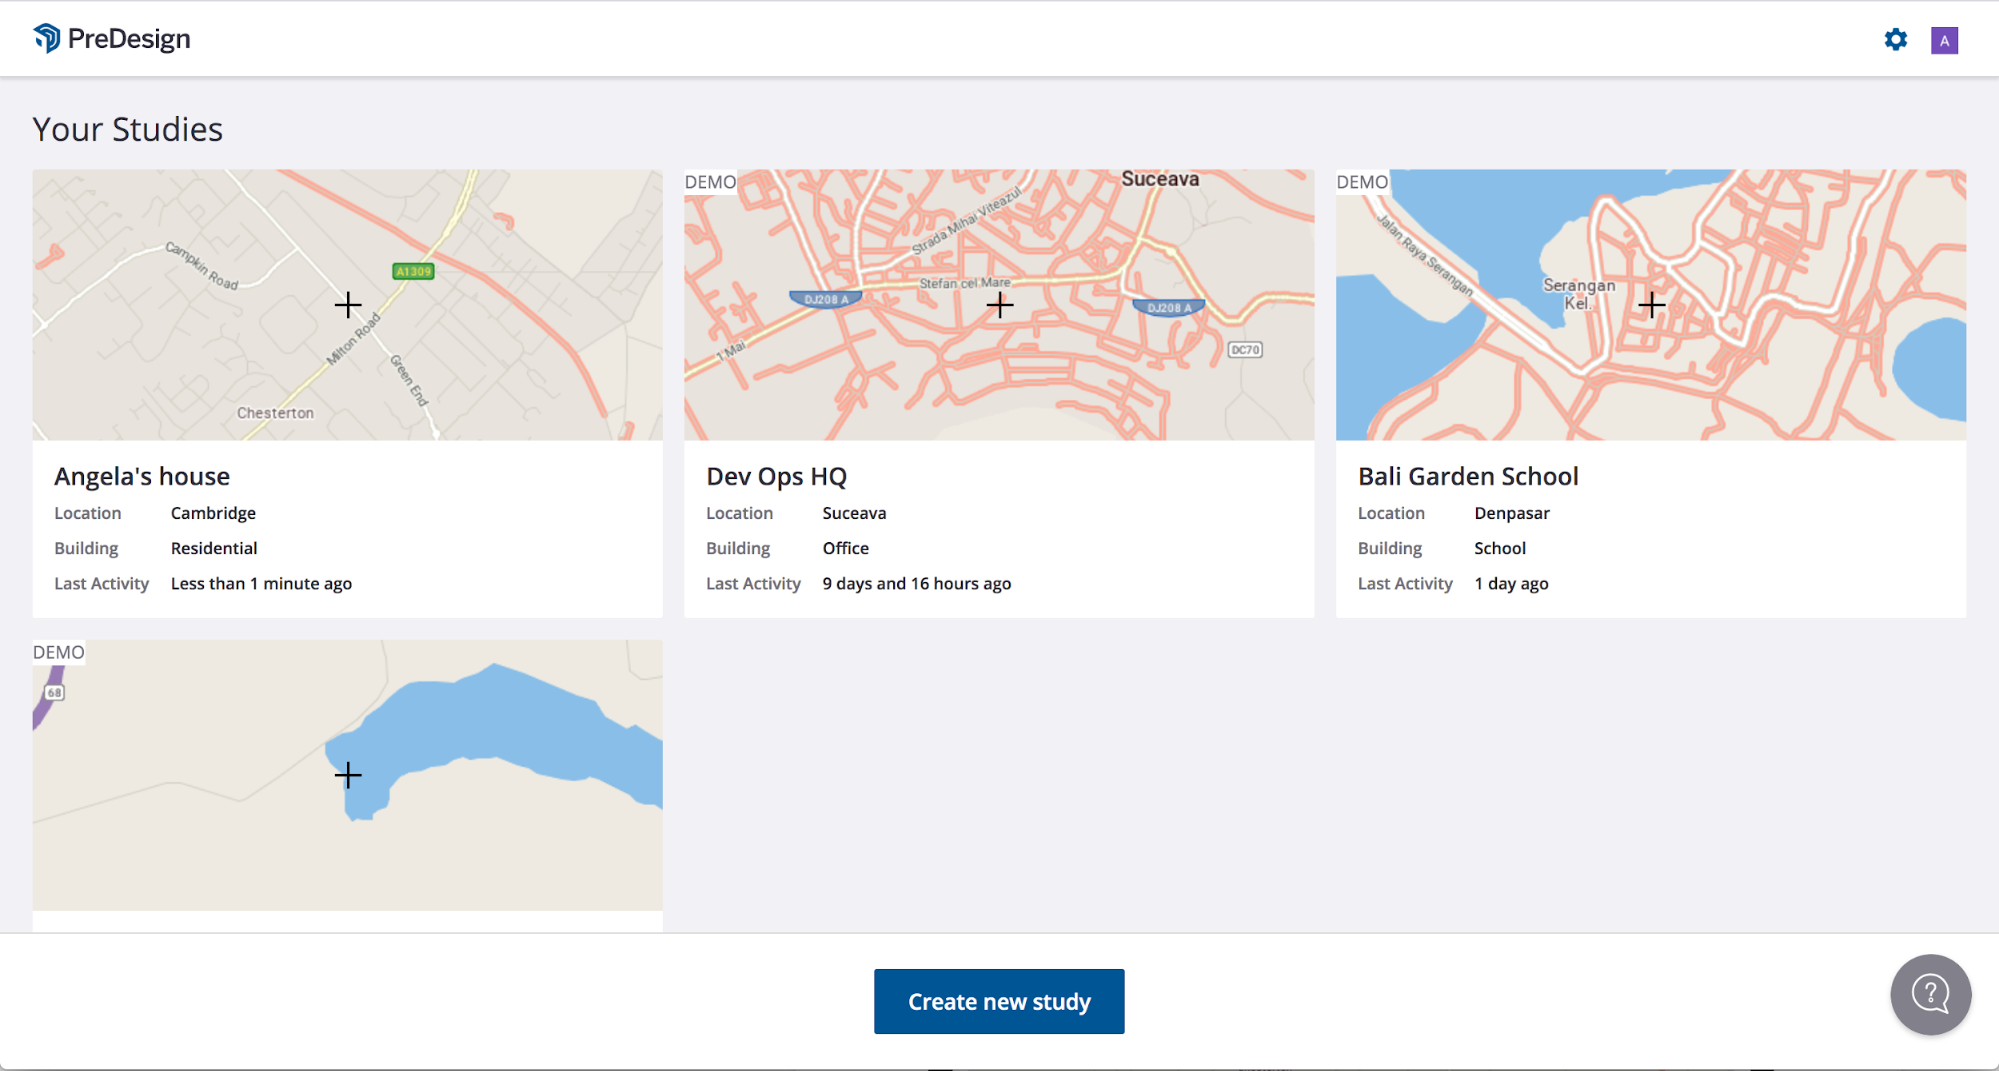This screenshot has width=1999, height=1071.
Task: Open the settings gear icon
Action: tap(1895, 40)
